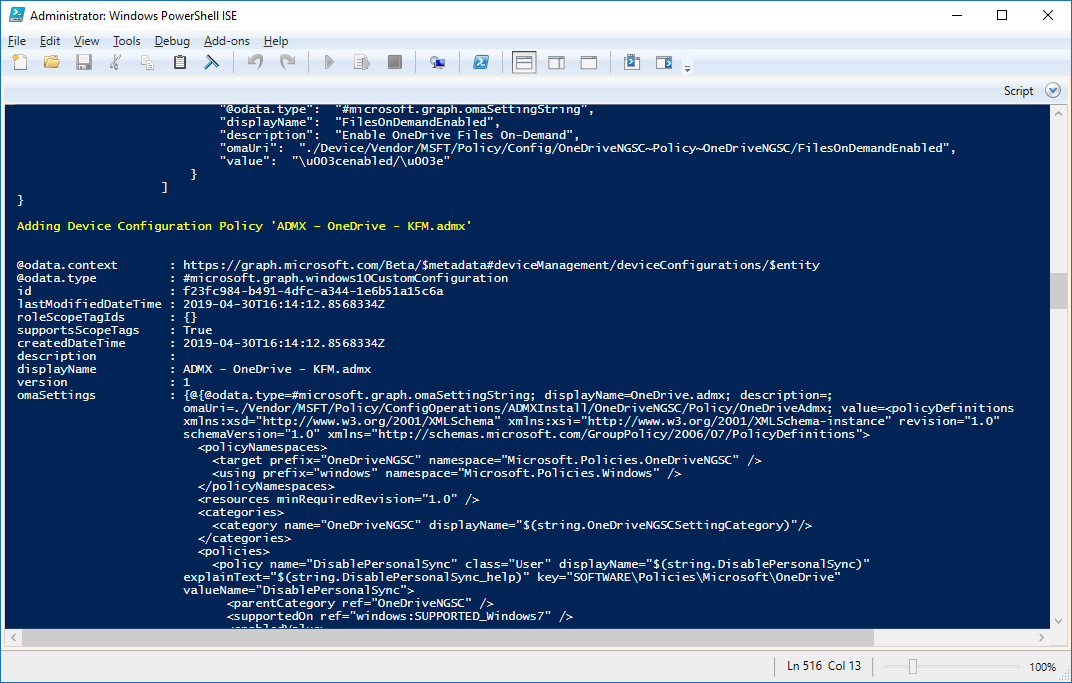This screenshot has height=683, width=1072.
Task: Open the Debug menu
Action: (172, 41)
